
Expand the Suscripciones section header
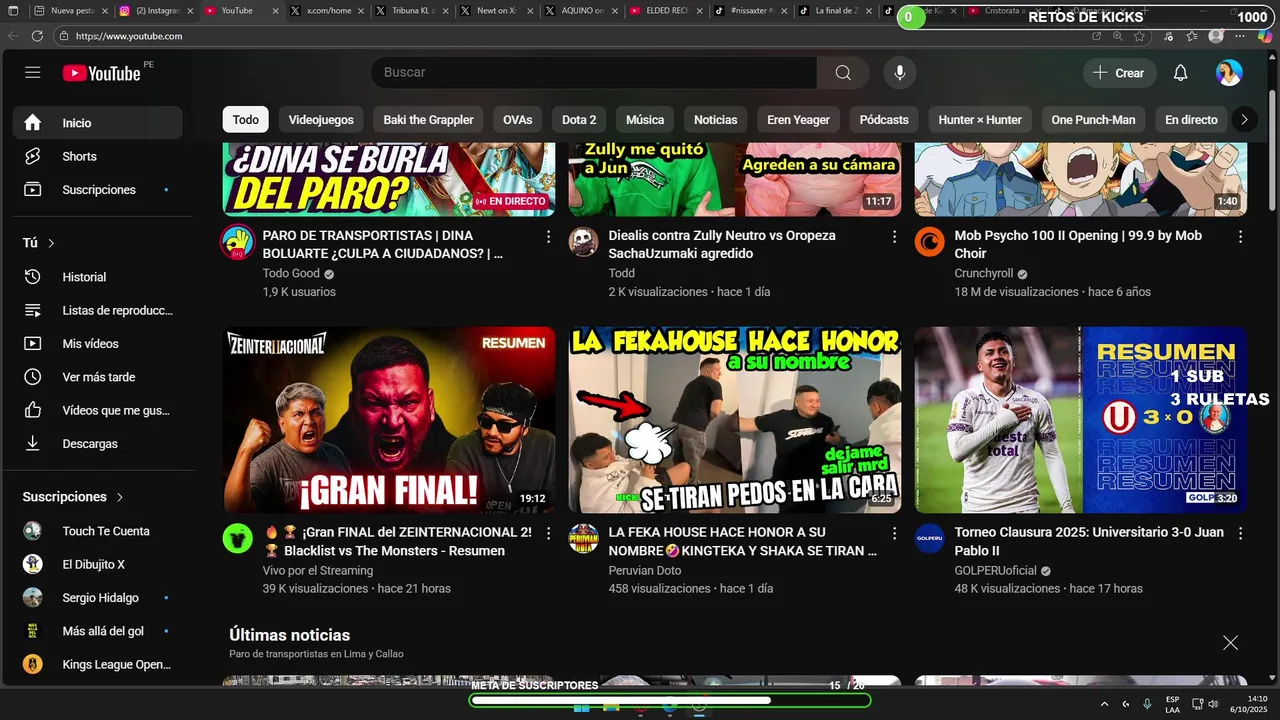[x=73, y=497]
